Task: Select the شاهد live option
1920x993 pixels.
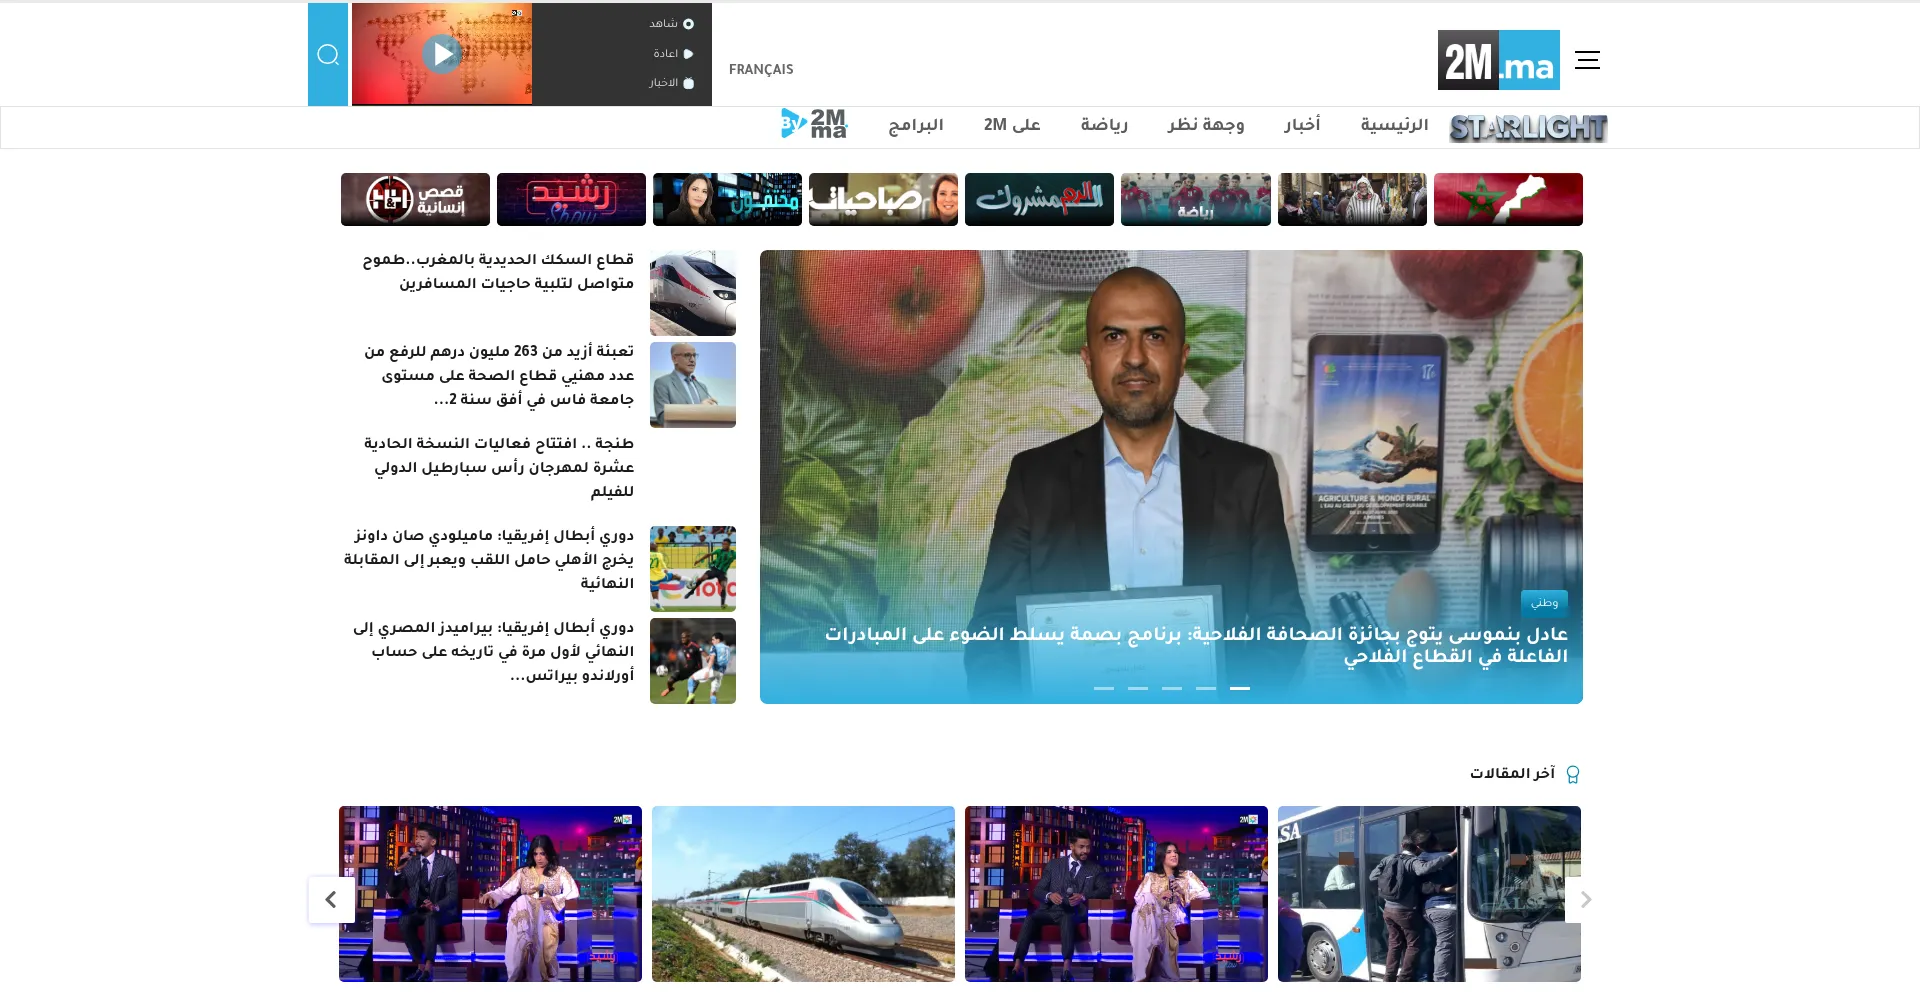Action: pos(671,24)
